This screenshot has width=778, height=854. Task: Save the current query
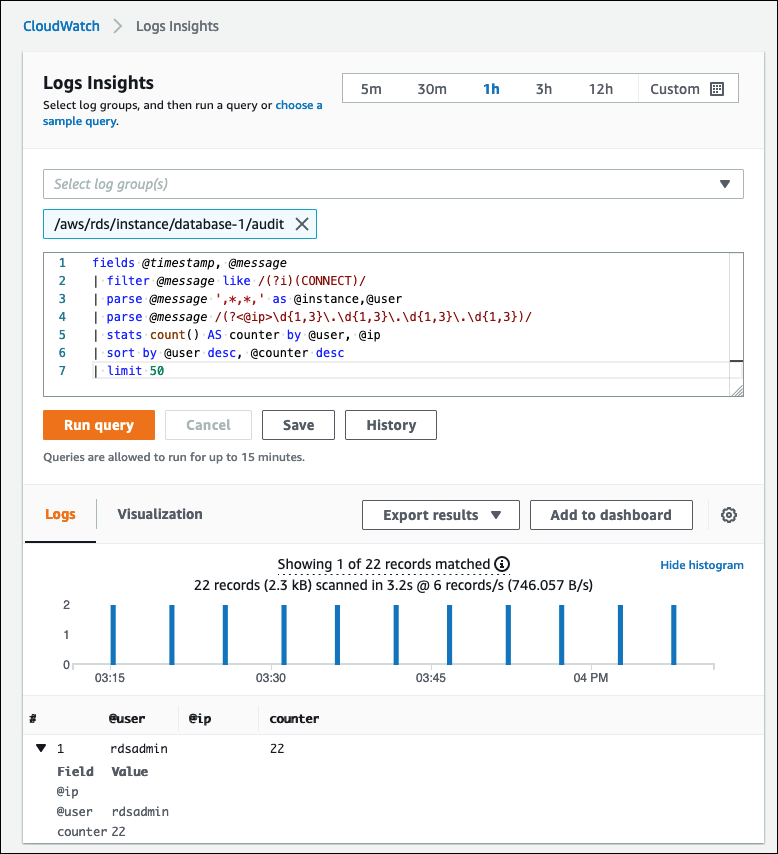[298, 425]
